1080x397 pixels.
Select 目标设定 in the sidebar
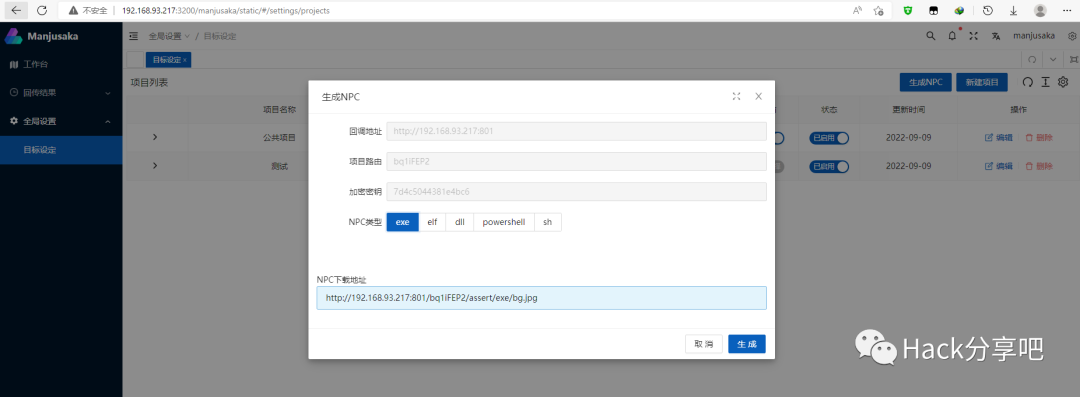click(61, 150)
